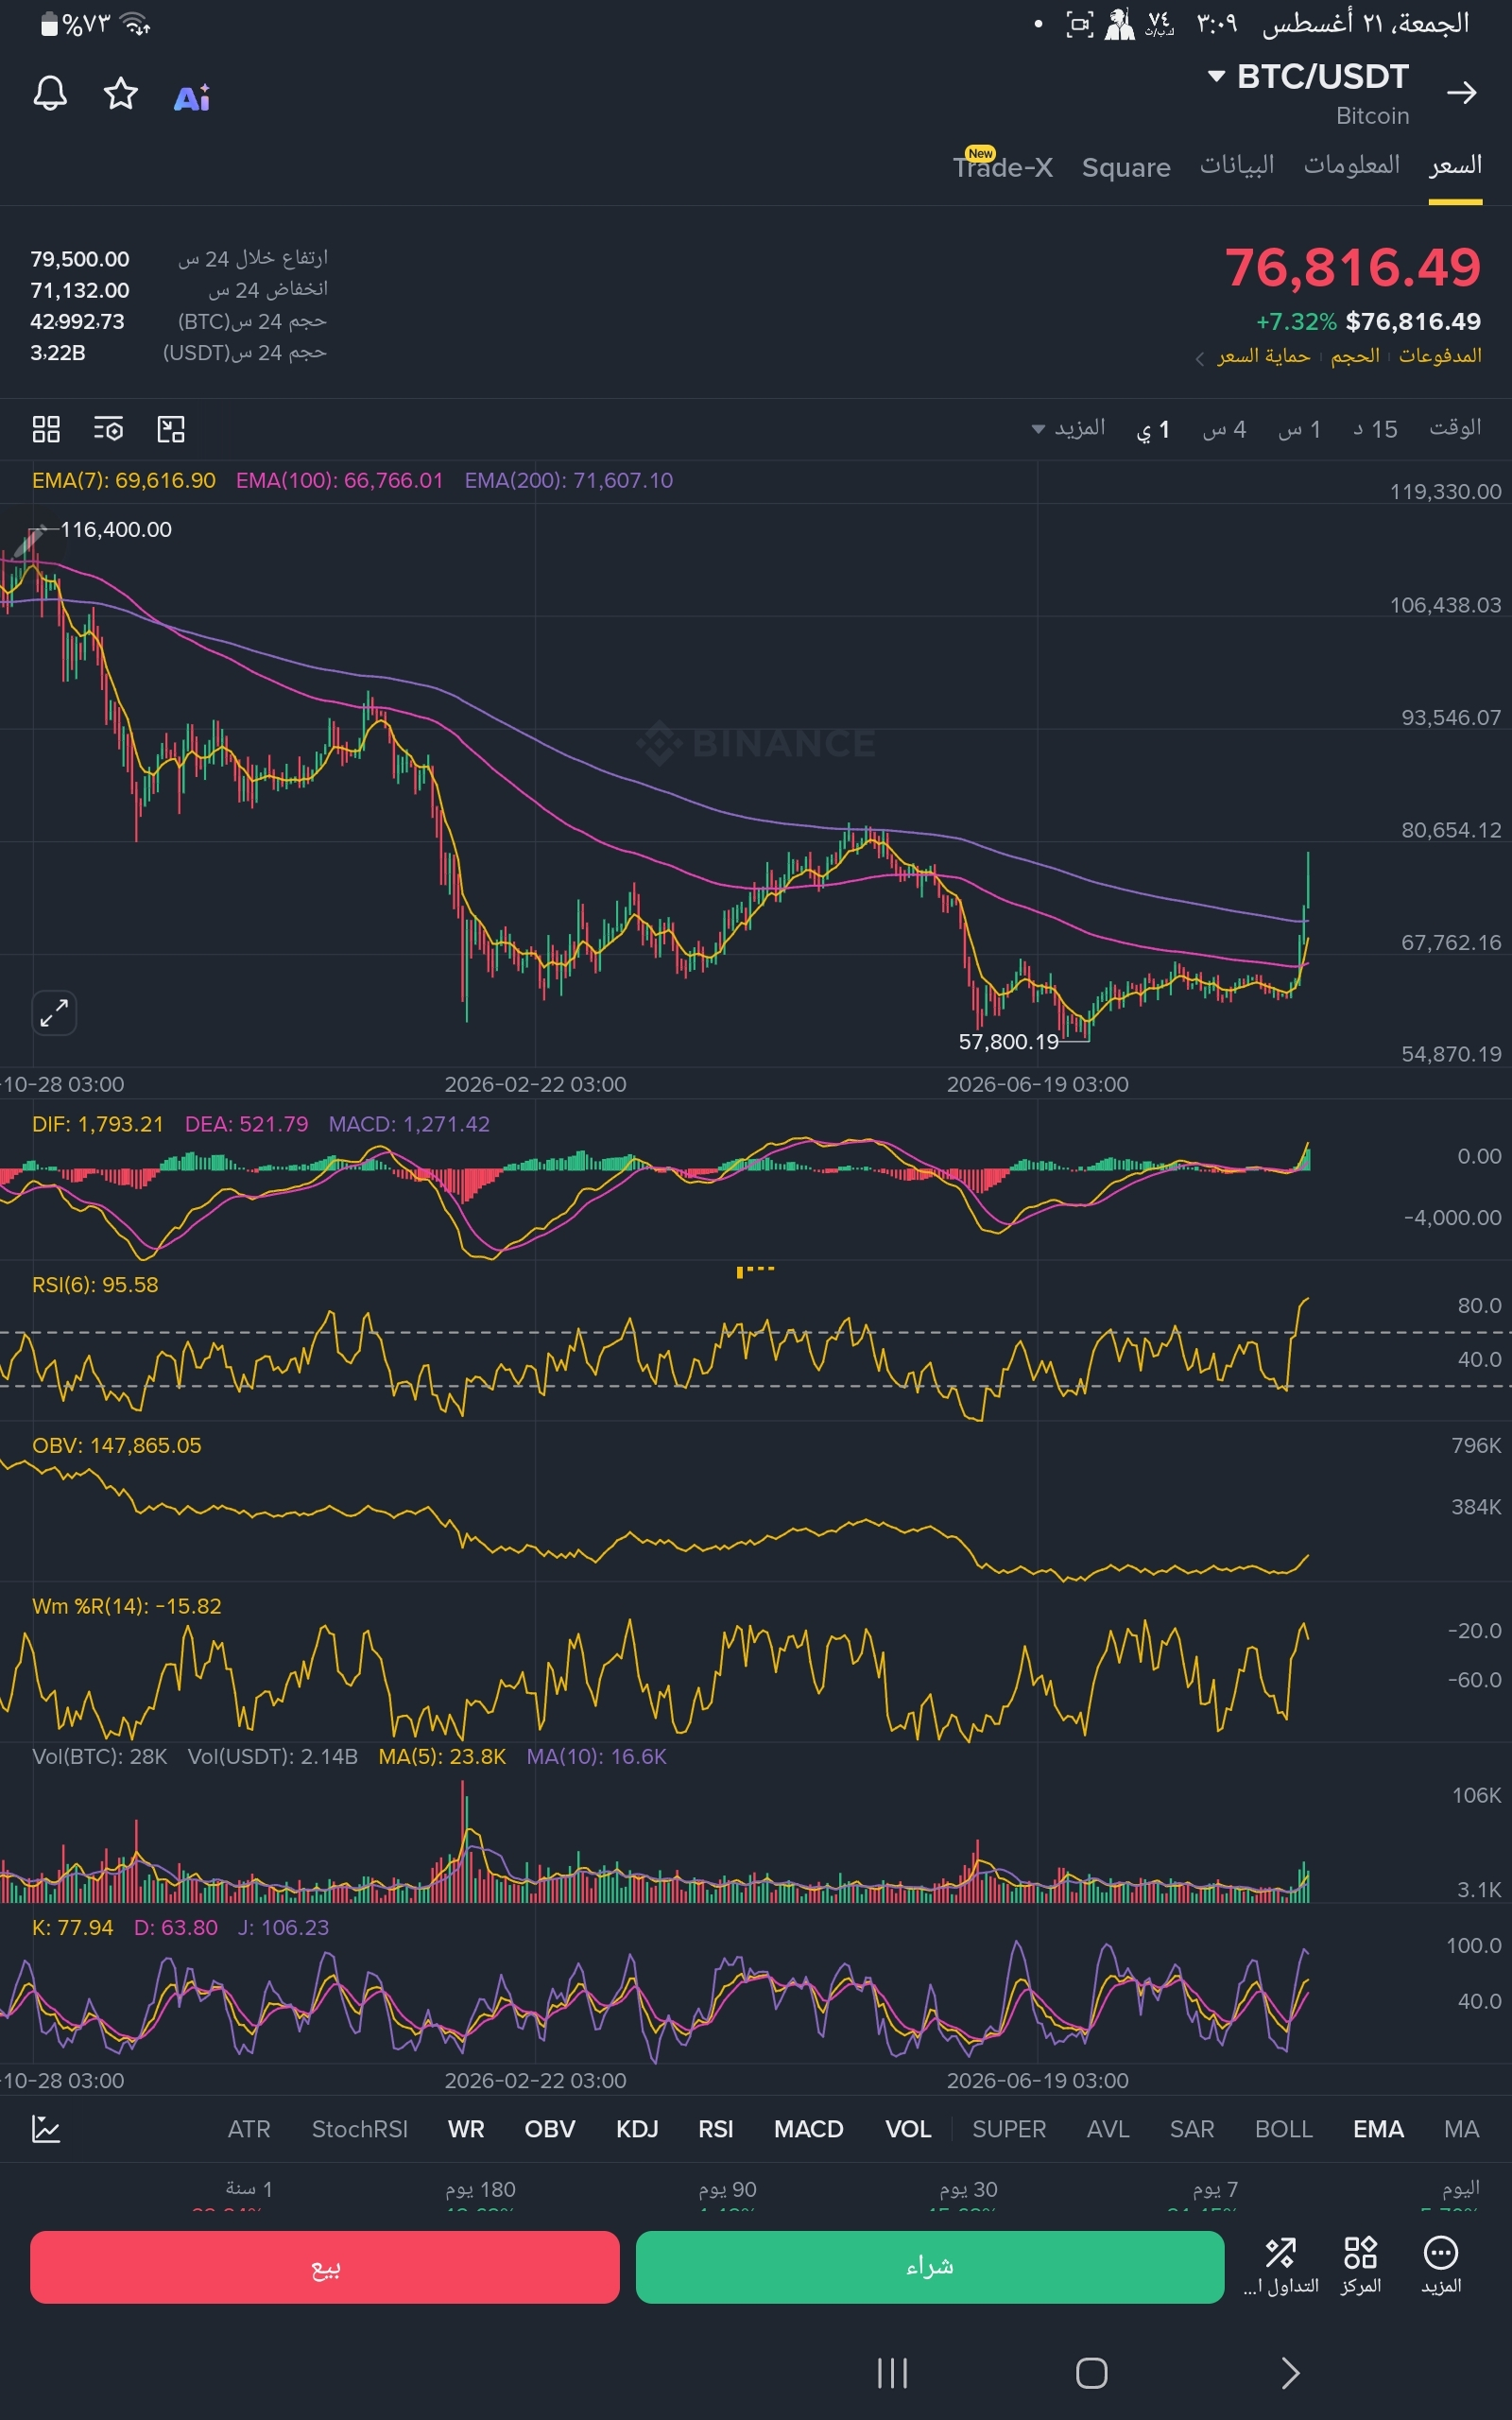Open the chart layout grid icon

click(x=46, y=429)
